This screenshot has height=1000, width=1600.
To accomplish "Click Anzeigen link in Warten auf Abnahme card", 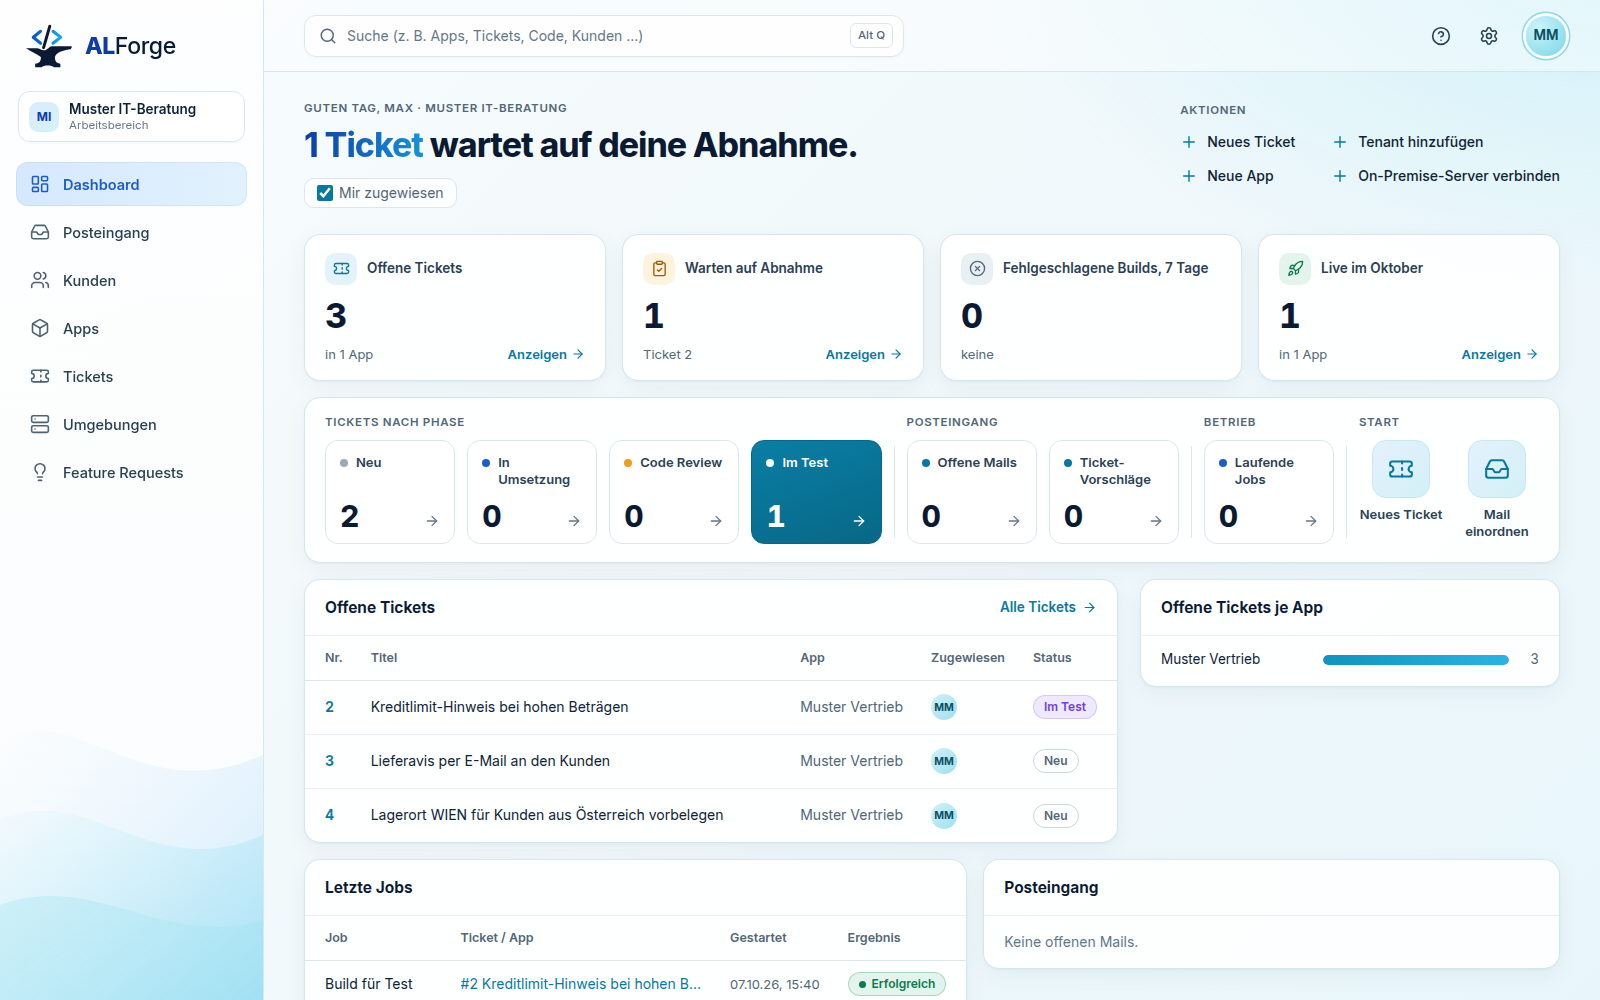I will click(864, 354).
